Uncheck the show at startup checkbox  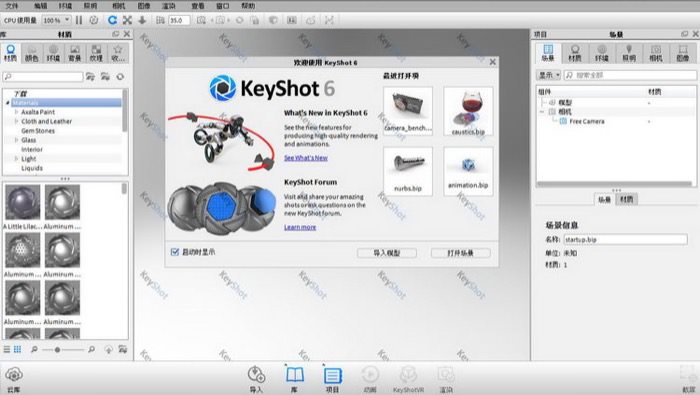[175, 252]
